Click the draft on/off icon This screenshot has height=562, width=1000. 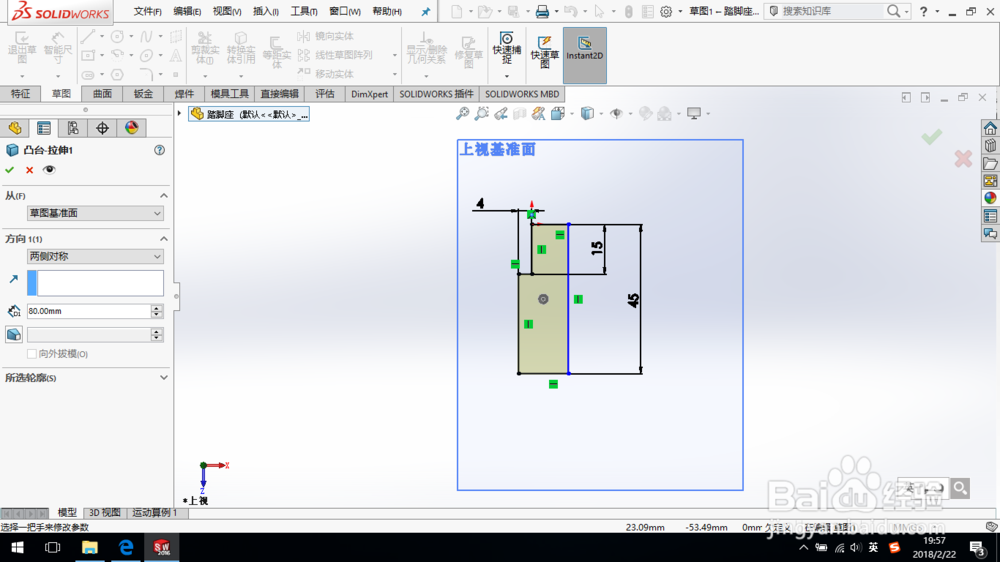tap(13, 334)
